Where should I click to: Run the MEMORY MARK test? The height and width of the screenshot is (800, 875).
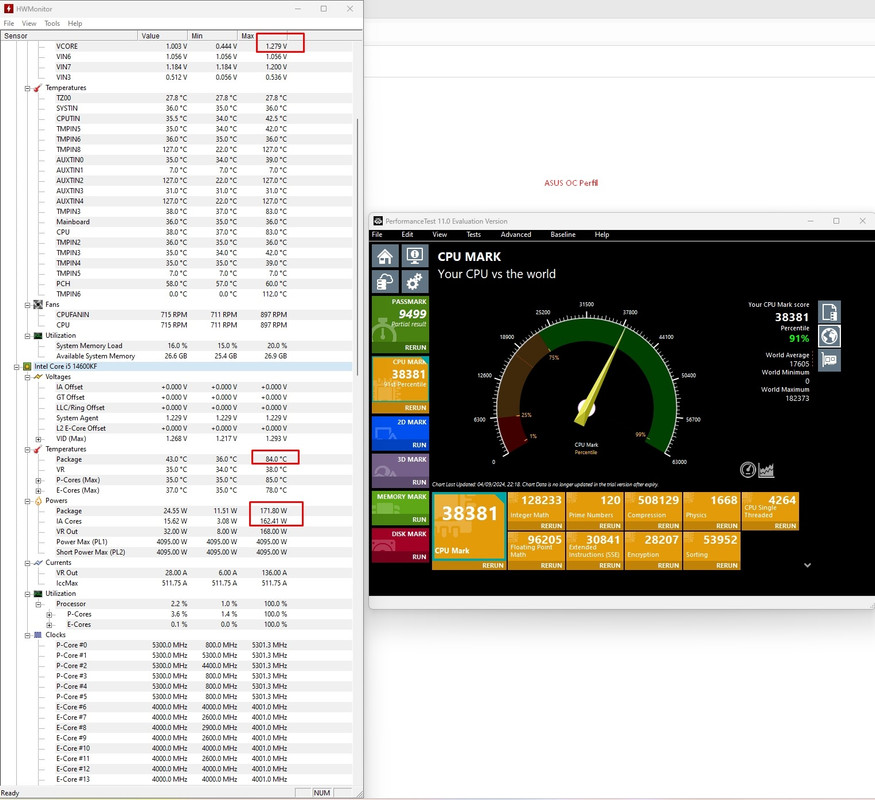click(x=419, y=519)
